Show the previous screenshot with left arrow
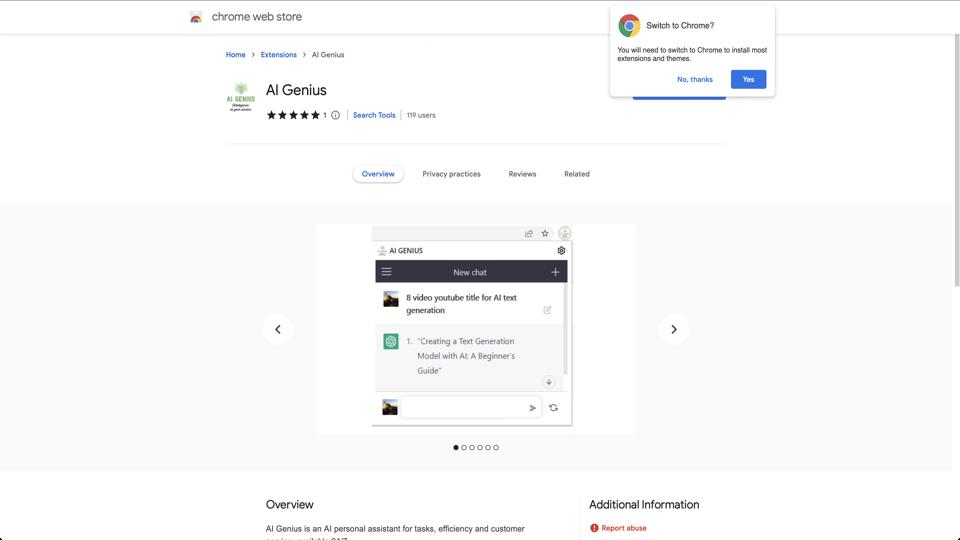 tap(278, 329)
